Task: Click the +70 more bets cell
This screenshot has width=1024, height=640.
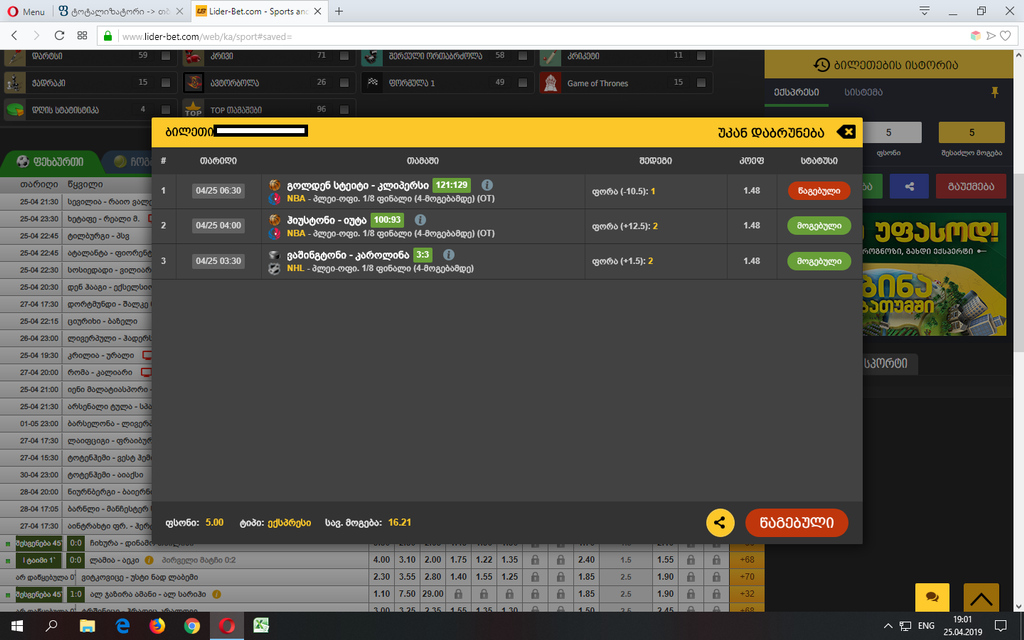Action: 746,577
